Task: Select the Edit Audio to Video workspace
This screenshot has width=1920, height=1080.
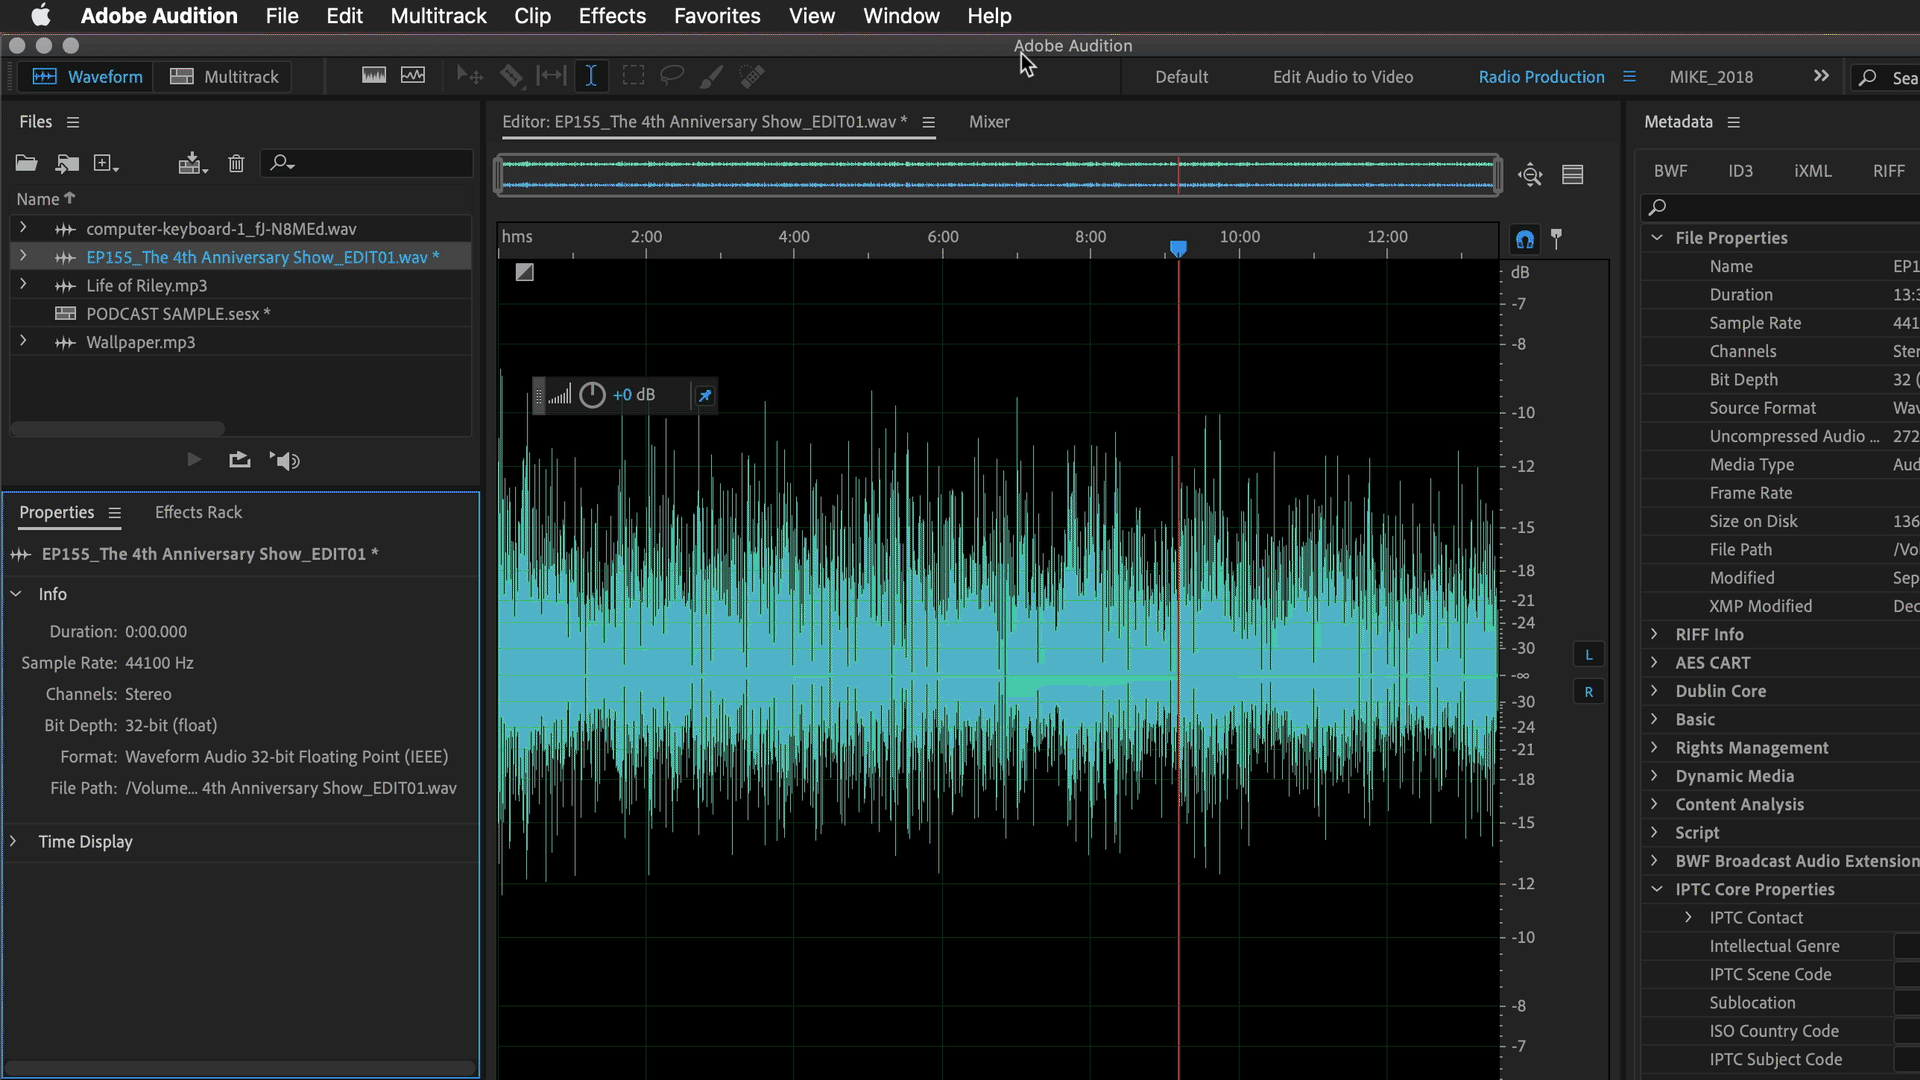Action: 1342,77
